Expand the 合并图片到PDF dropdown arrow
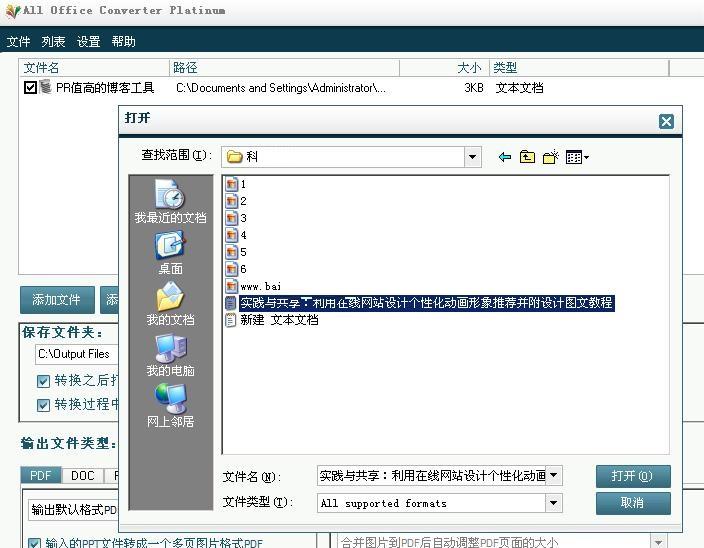Viewport: 704px width, 548px height. pos(658,542)
